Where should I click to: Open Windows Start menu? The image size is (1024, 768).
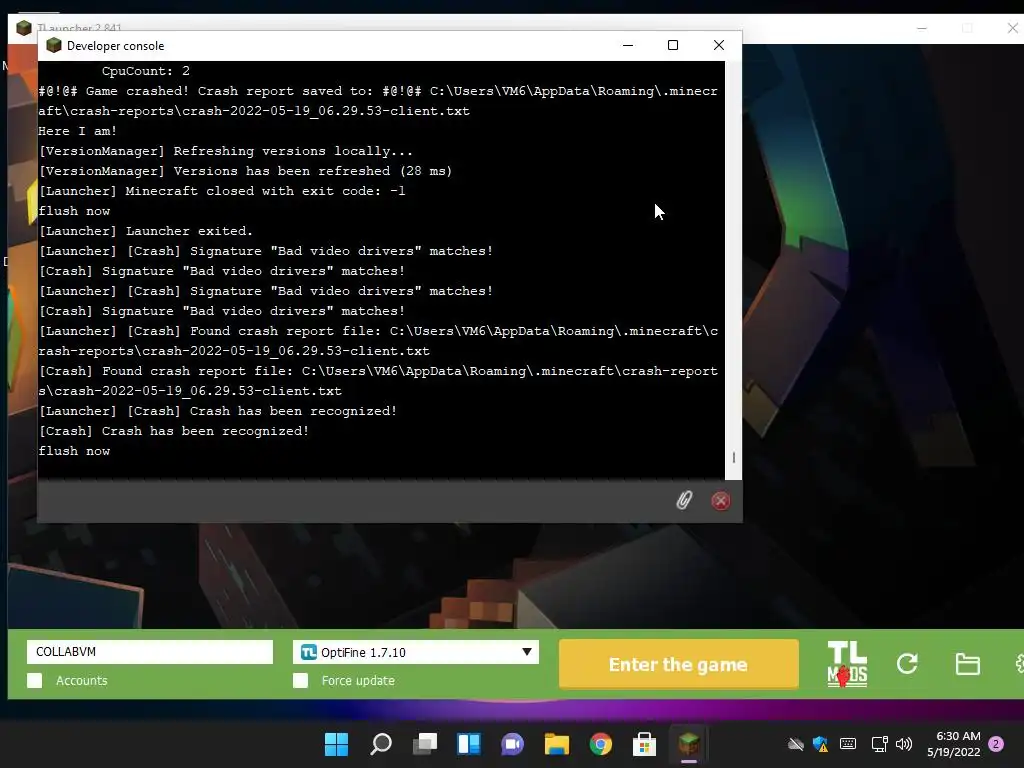click(336, 744)
